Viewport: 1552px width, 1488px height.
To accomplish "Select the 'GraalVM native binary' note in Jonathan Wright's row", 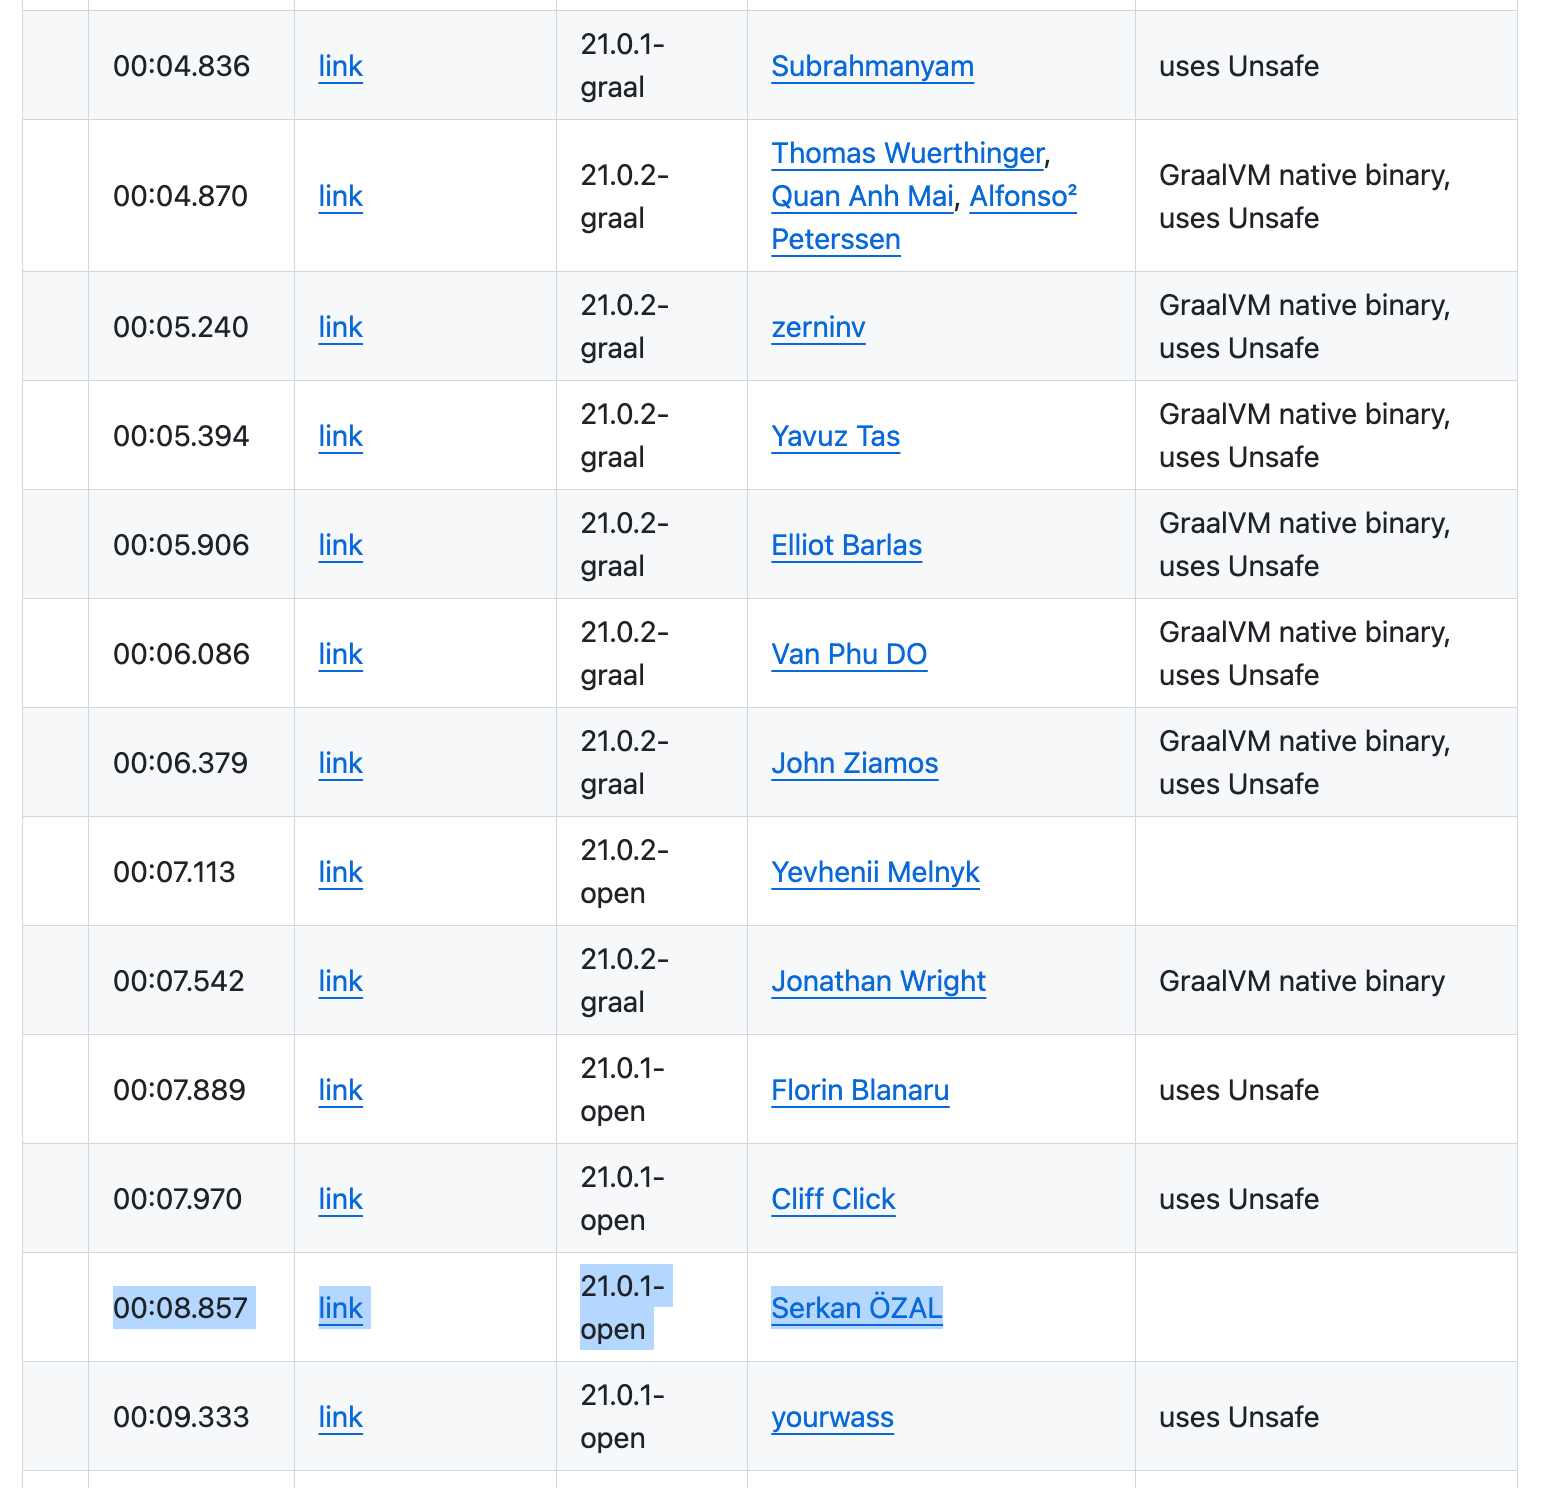I will [x=1302, y=981].
